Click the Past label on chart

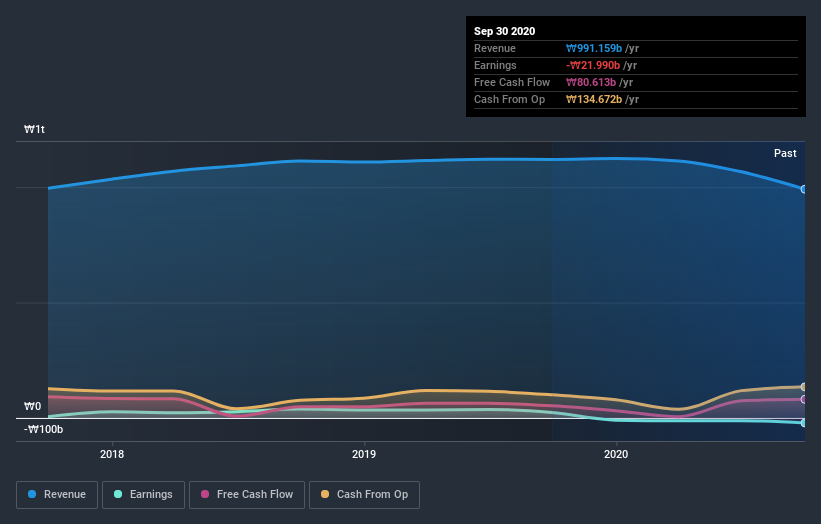785,153
